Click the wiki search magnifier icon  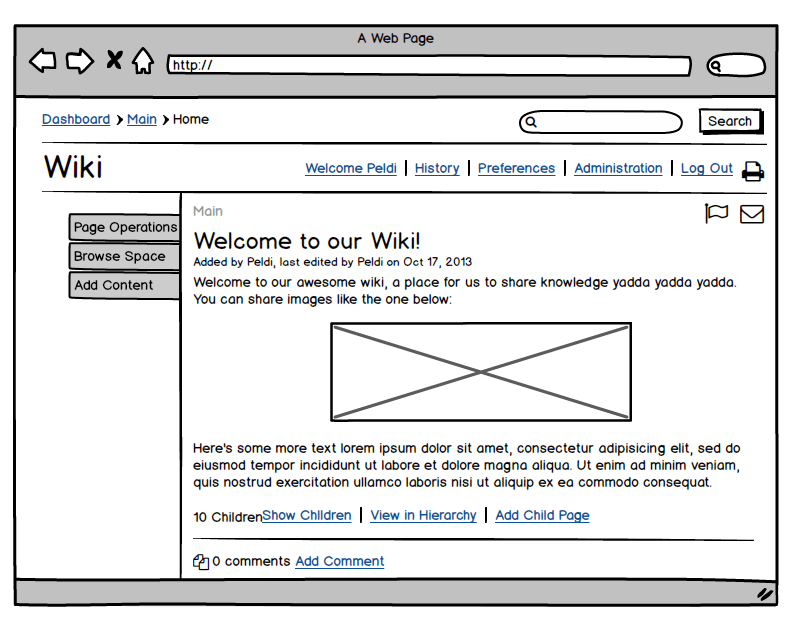(531, 122)
